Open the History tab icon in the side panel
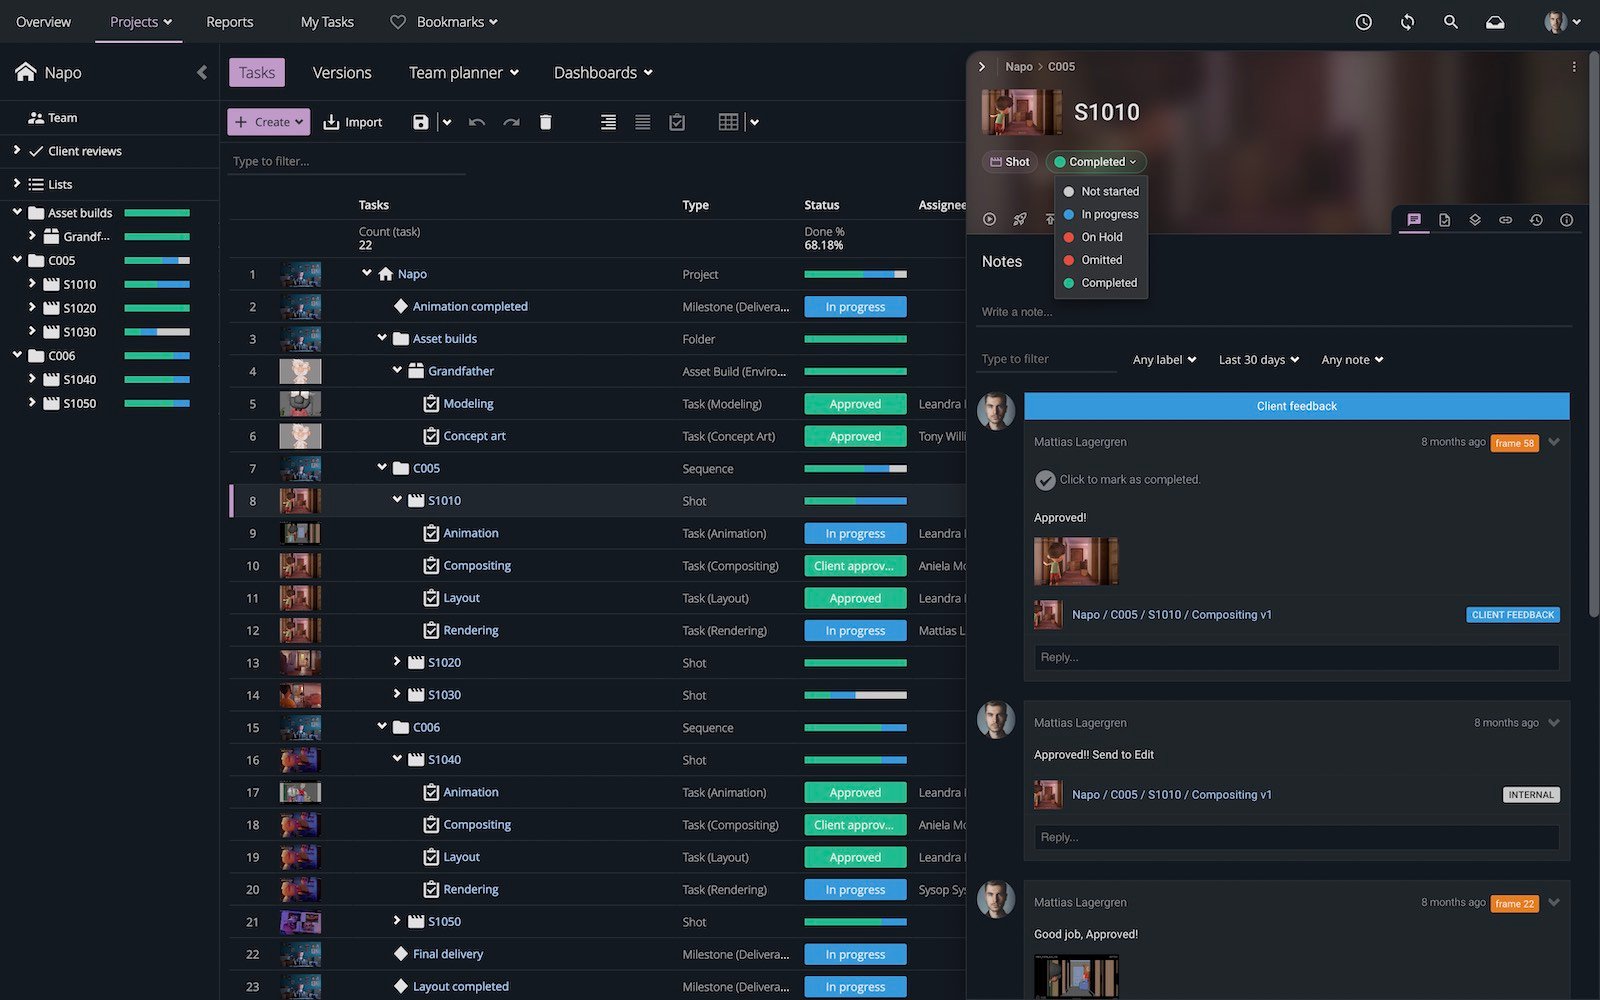The width and height of the screenshot is (1600, 1000). pyautogui.click(x=1536, y=220)
